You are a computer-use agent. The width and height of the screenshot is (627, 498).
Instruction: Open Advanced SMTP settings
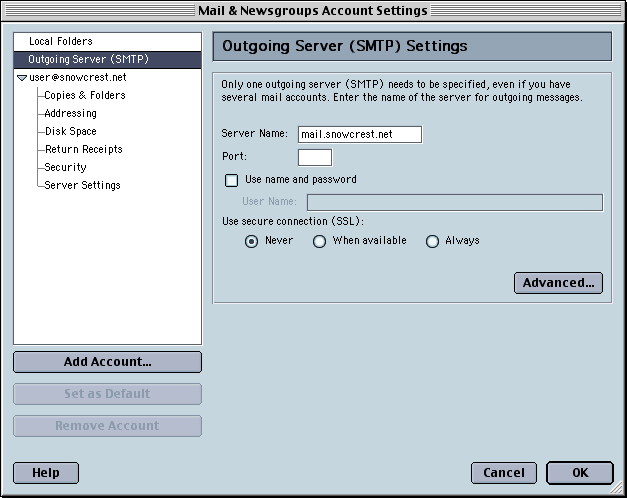(x=558, y=283)
